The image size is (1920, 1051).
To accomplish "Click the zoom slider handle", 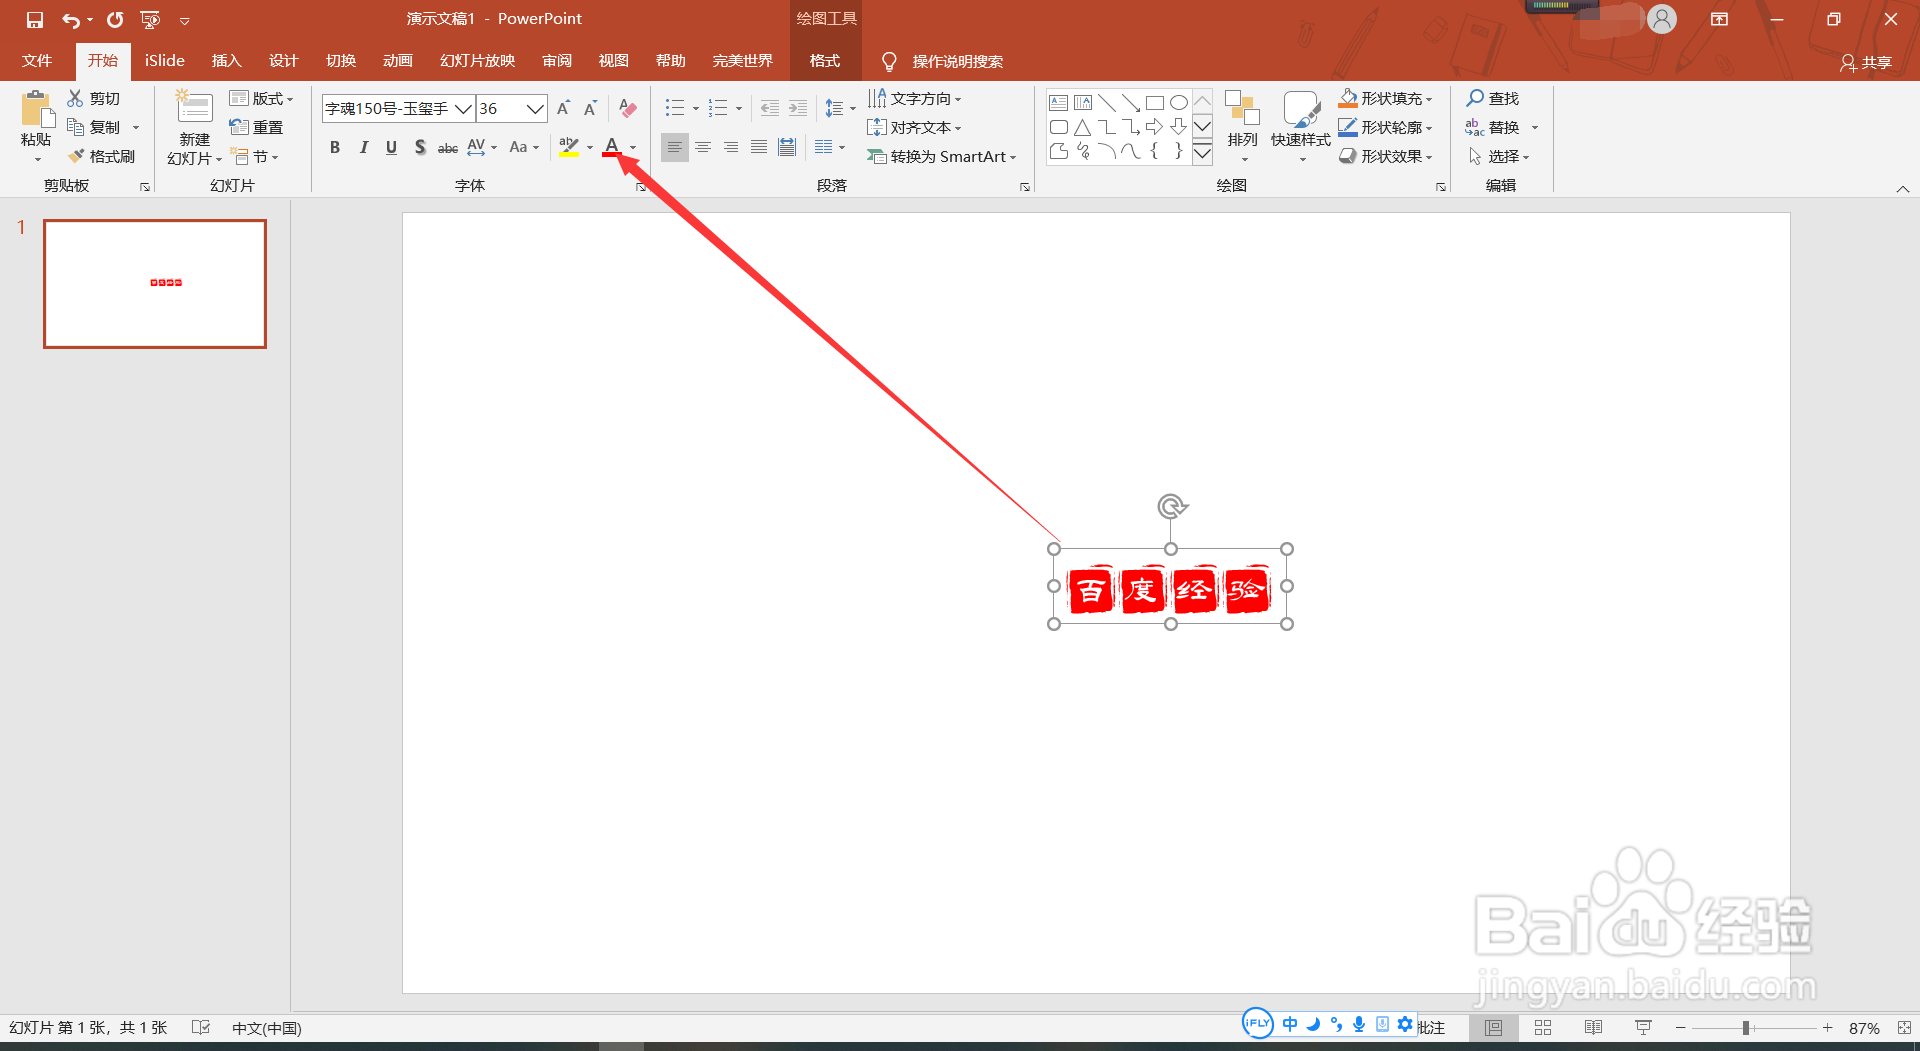I will (1746, 1028).
